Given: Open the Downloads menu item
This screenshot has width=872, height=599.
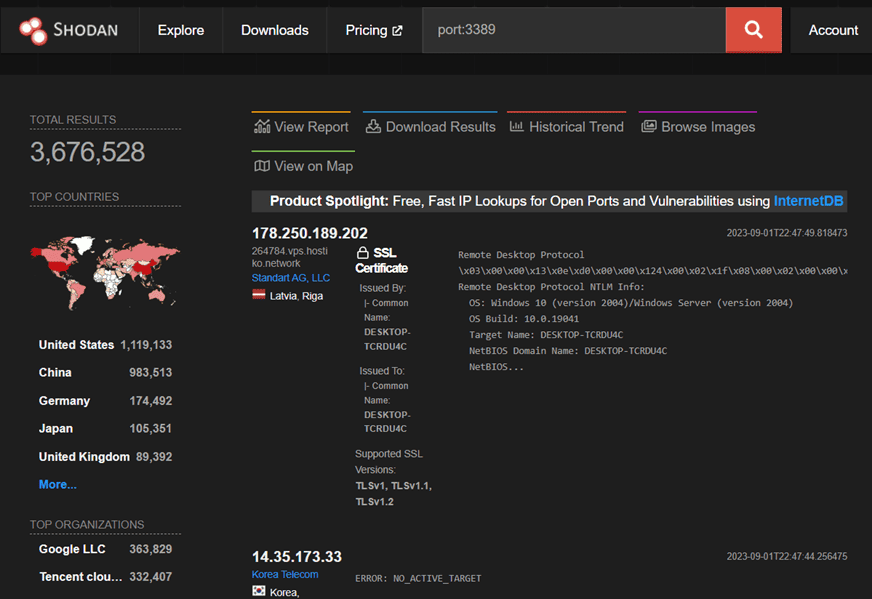Looking at the screenshot, I should [x=274, y=30].
